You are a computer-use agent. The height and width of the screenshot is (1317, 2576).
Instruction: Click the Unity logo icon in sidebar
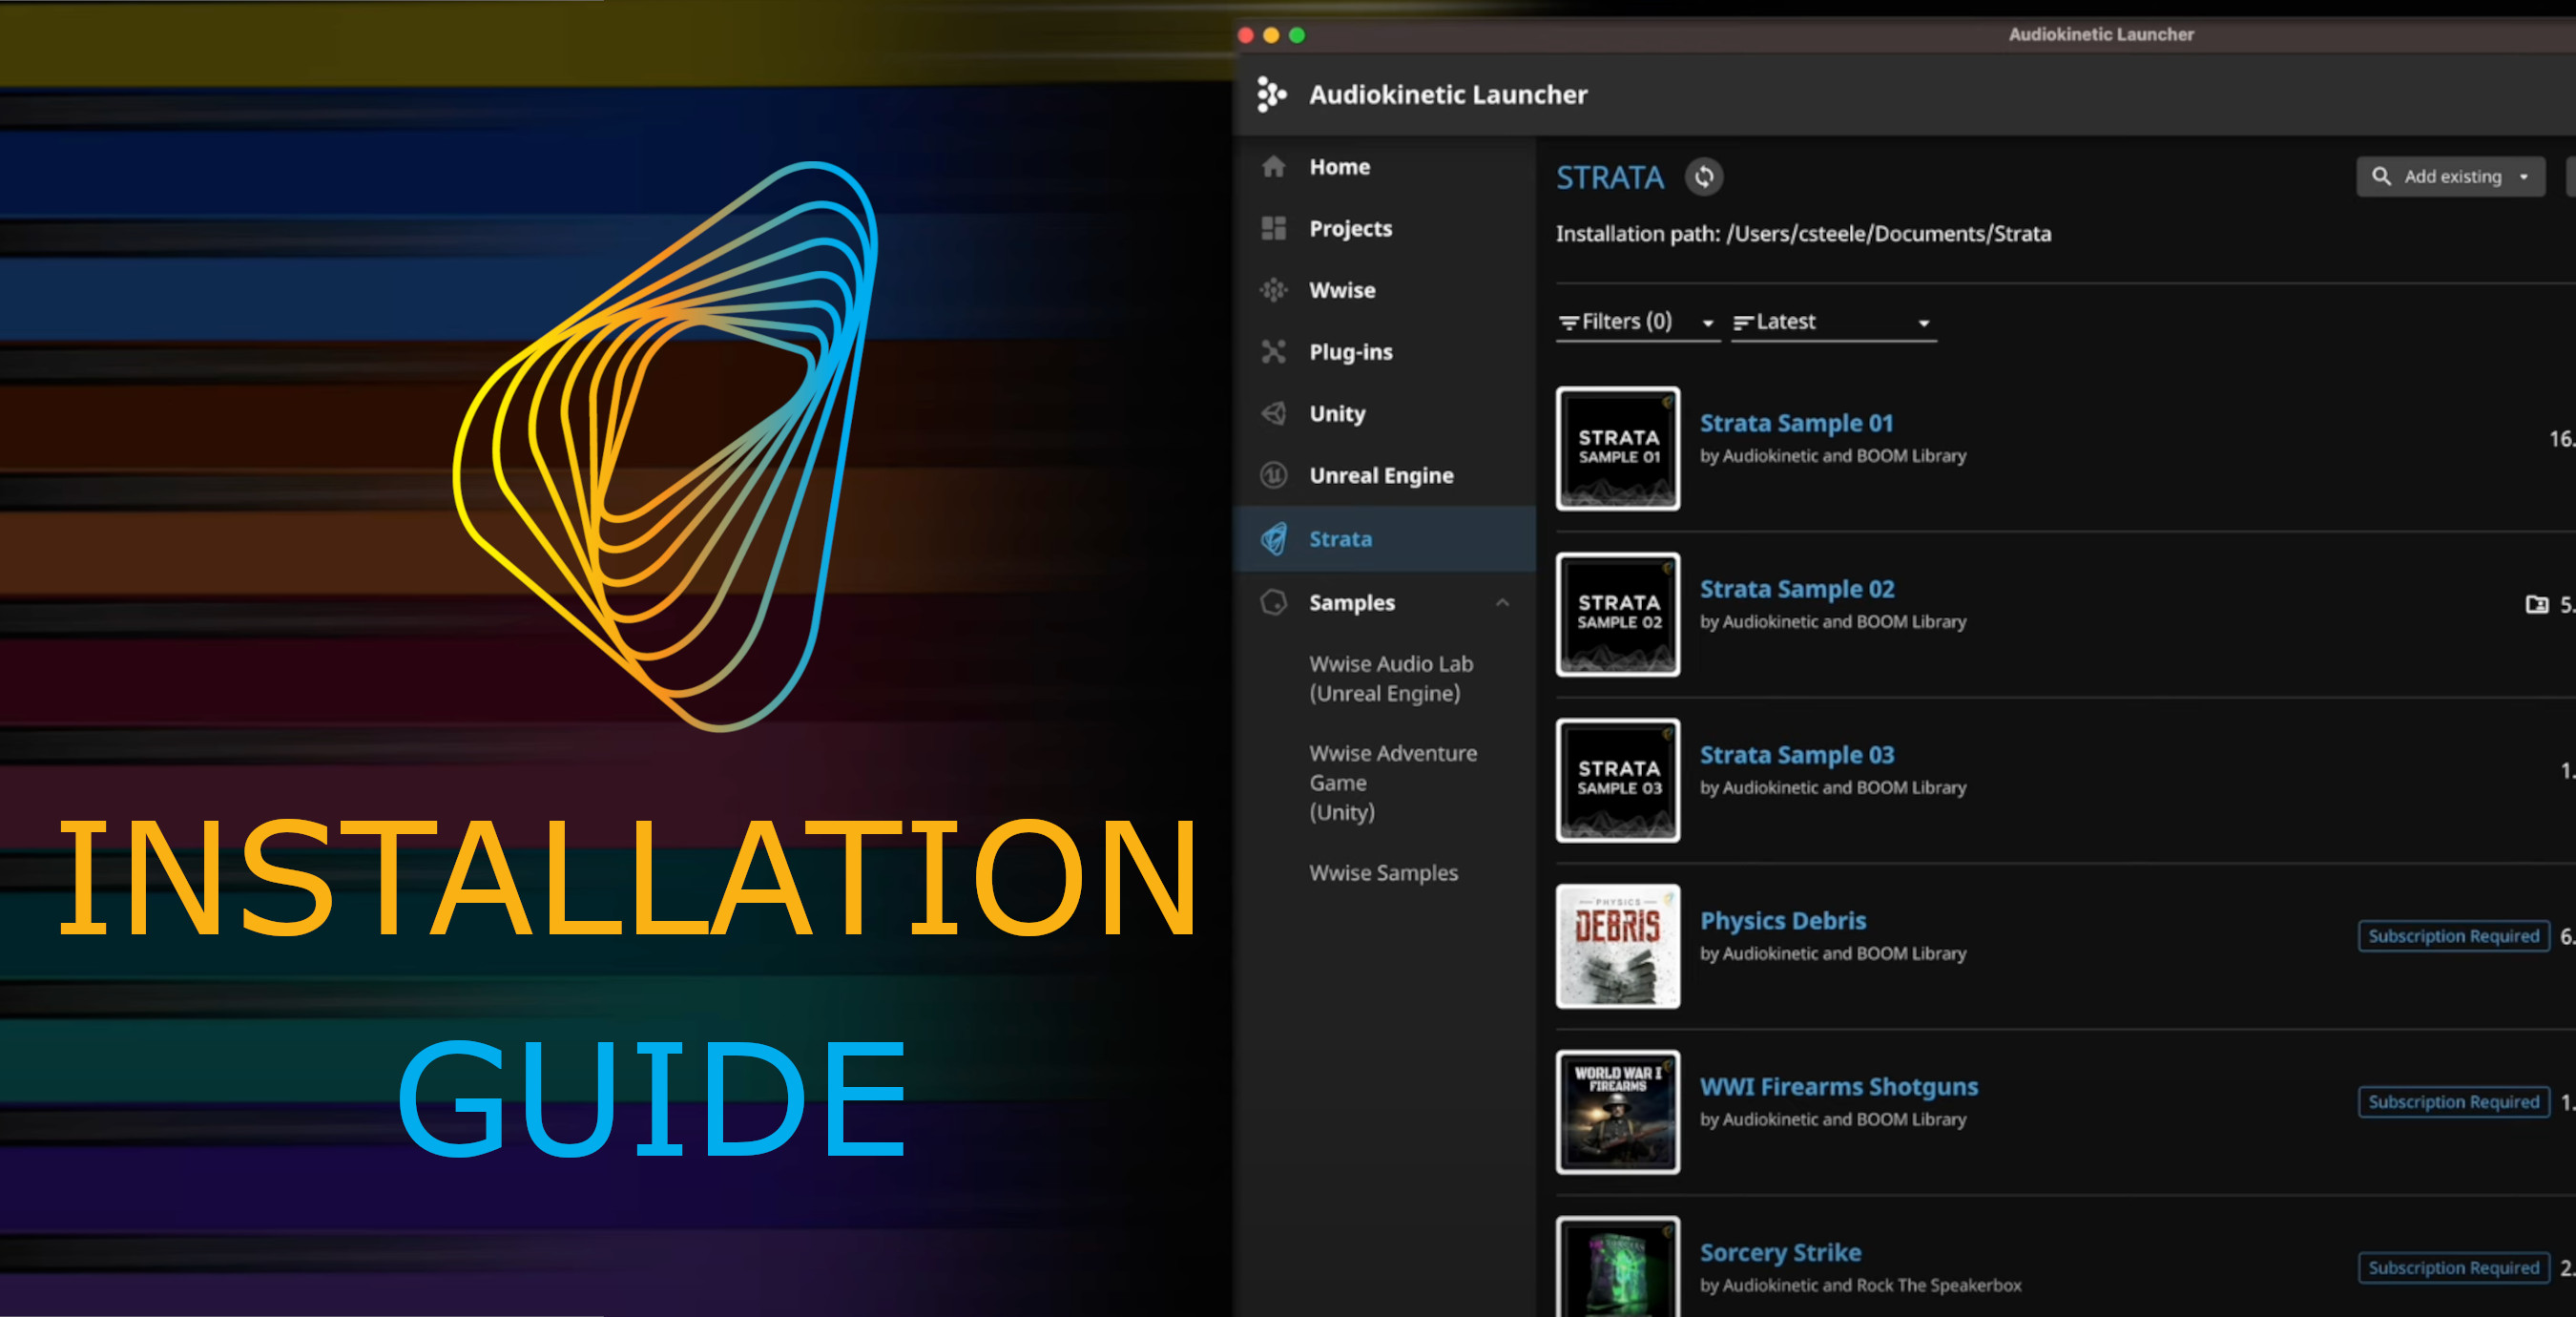1273,413
